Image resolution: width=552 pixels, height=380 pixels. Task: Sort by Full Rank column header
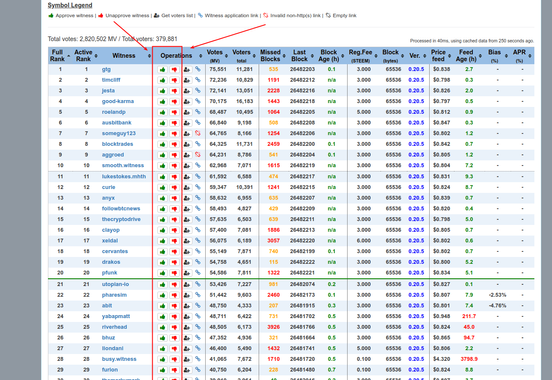(x=59, y=56)
